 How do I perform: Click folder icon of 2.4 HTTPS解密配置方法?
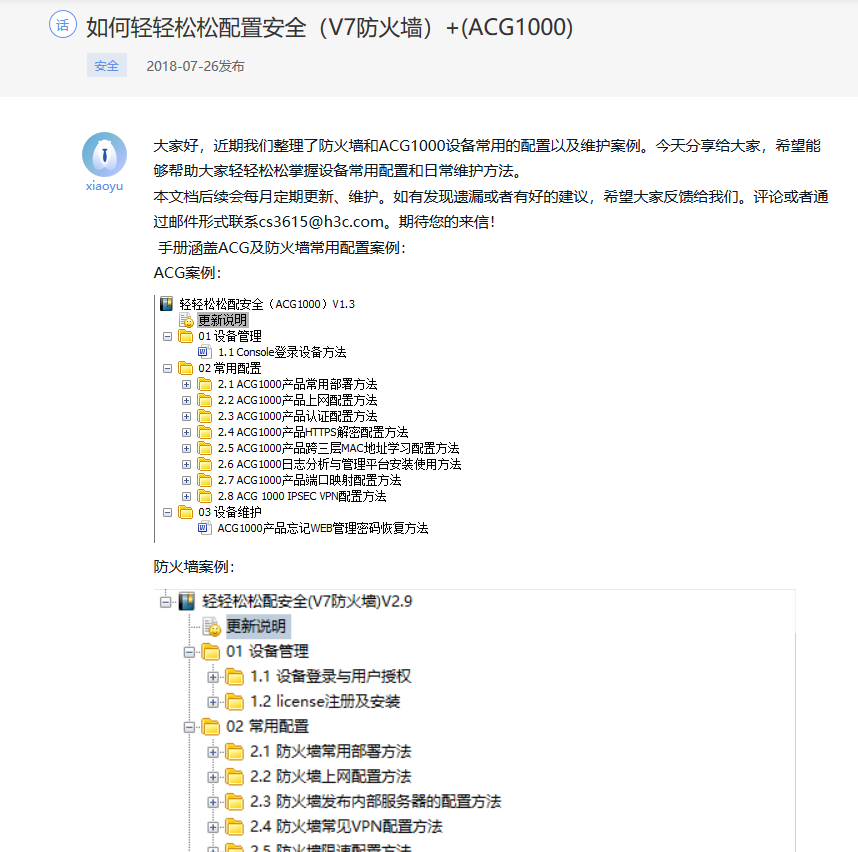(x=205, y=432)
